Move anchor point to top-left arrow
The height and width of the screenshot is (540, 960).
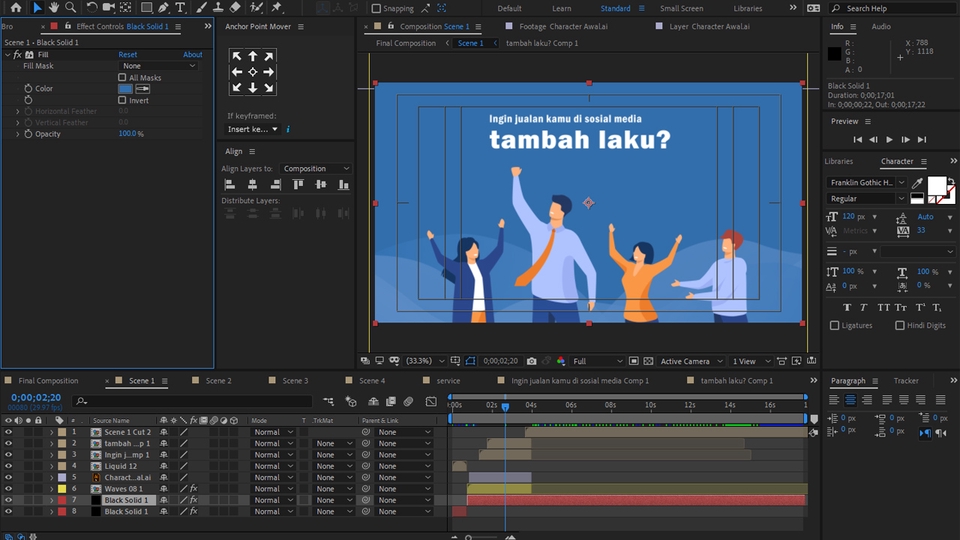click(x=236, y=56)
